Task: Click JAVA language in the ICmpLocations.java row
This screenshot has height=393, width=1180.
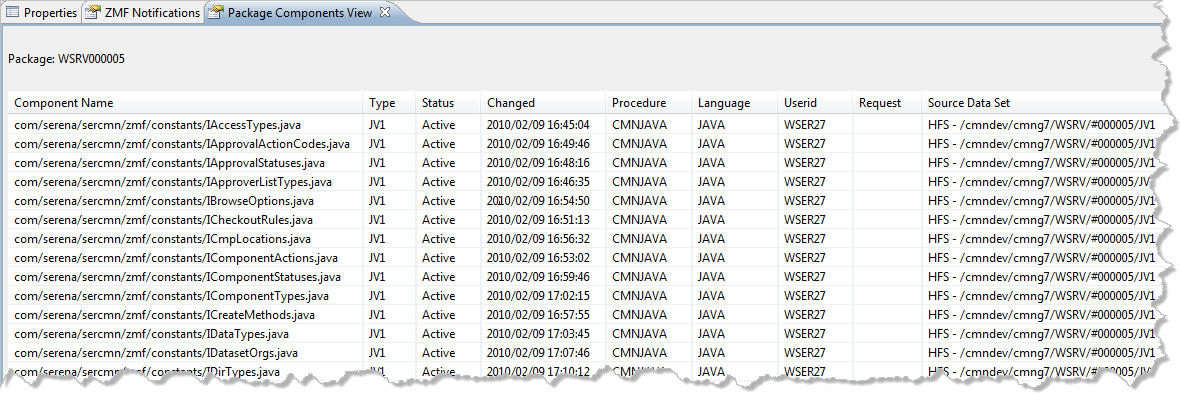Action: (x=711, y=239)
